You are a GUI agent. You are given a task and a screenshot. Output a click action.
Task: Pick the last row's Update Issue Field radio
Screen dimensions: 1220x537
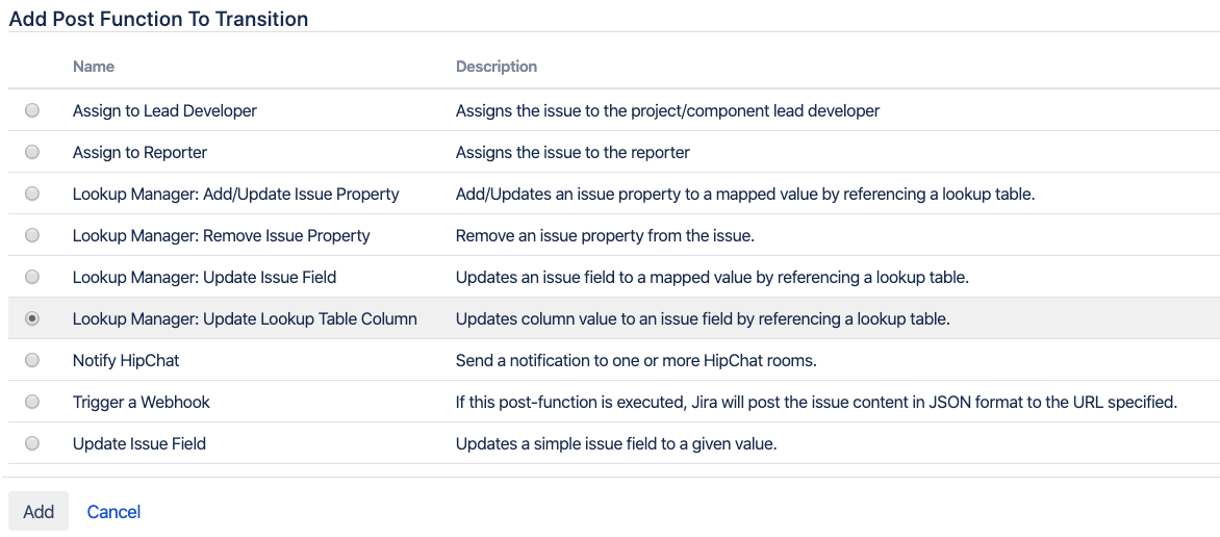click(32, 443)
